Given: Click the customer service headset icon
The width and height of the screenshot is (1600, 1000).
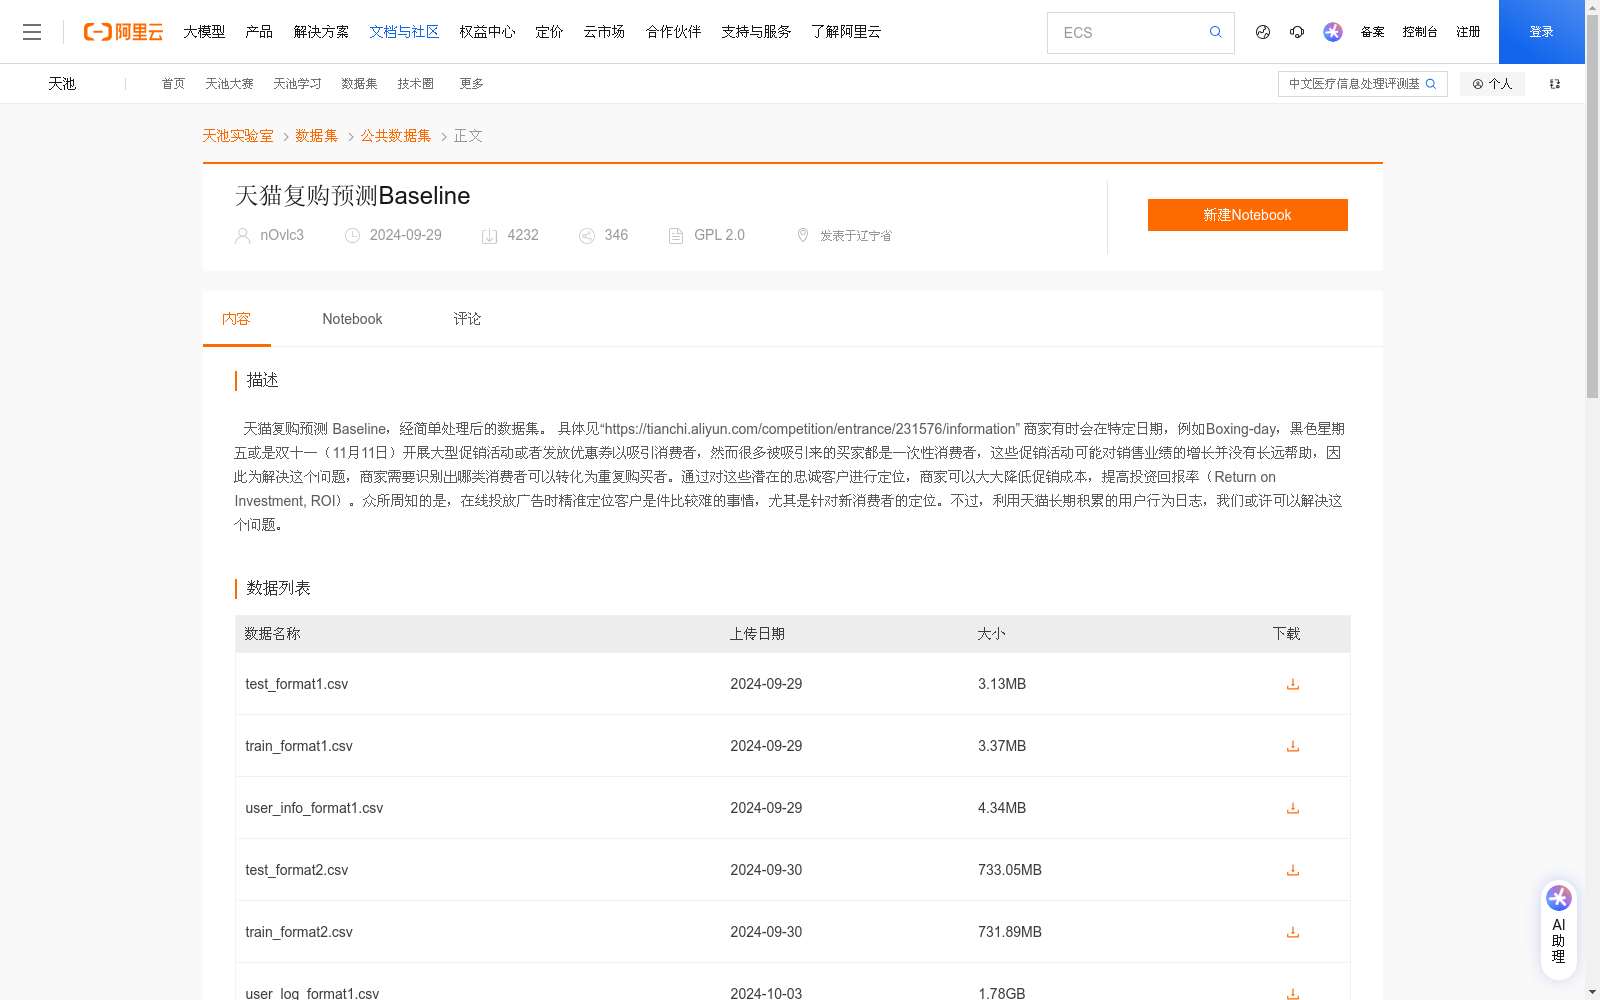Looking at the screenshot, I should pos(1297,32).
